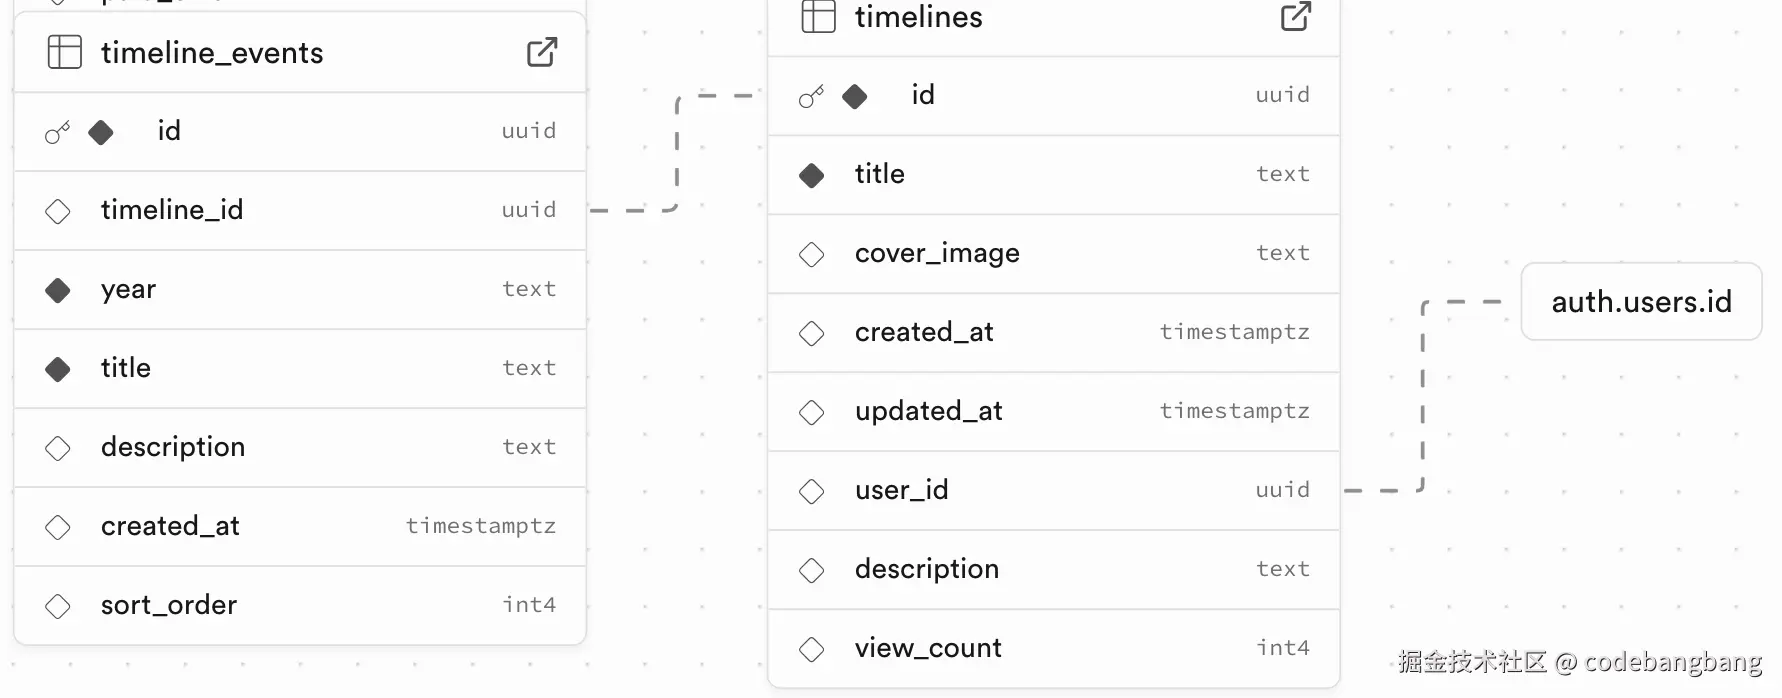Screen dimensions: 1782x698
Task: Click the table icon beside timeline_events
Action: tap(65, 52)
